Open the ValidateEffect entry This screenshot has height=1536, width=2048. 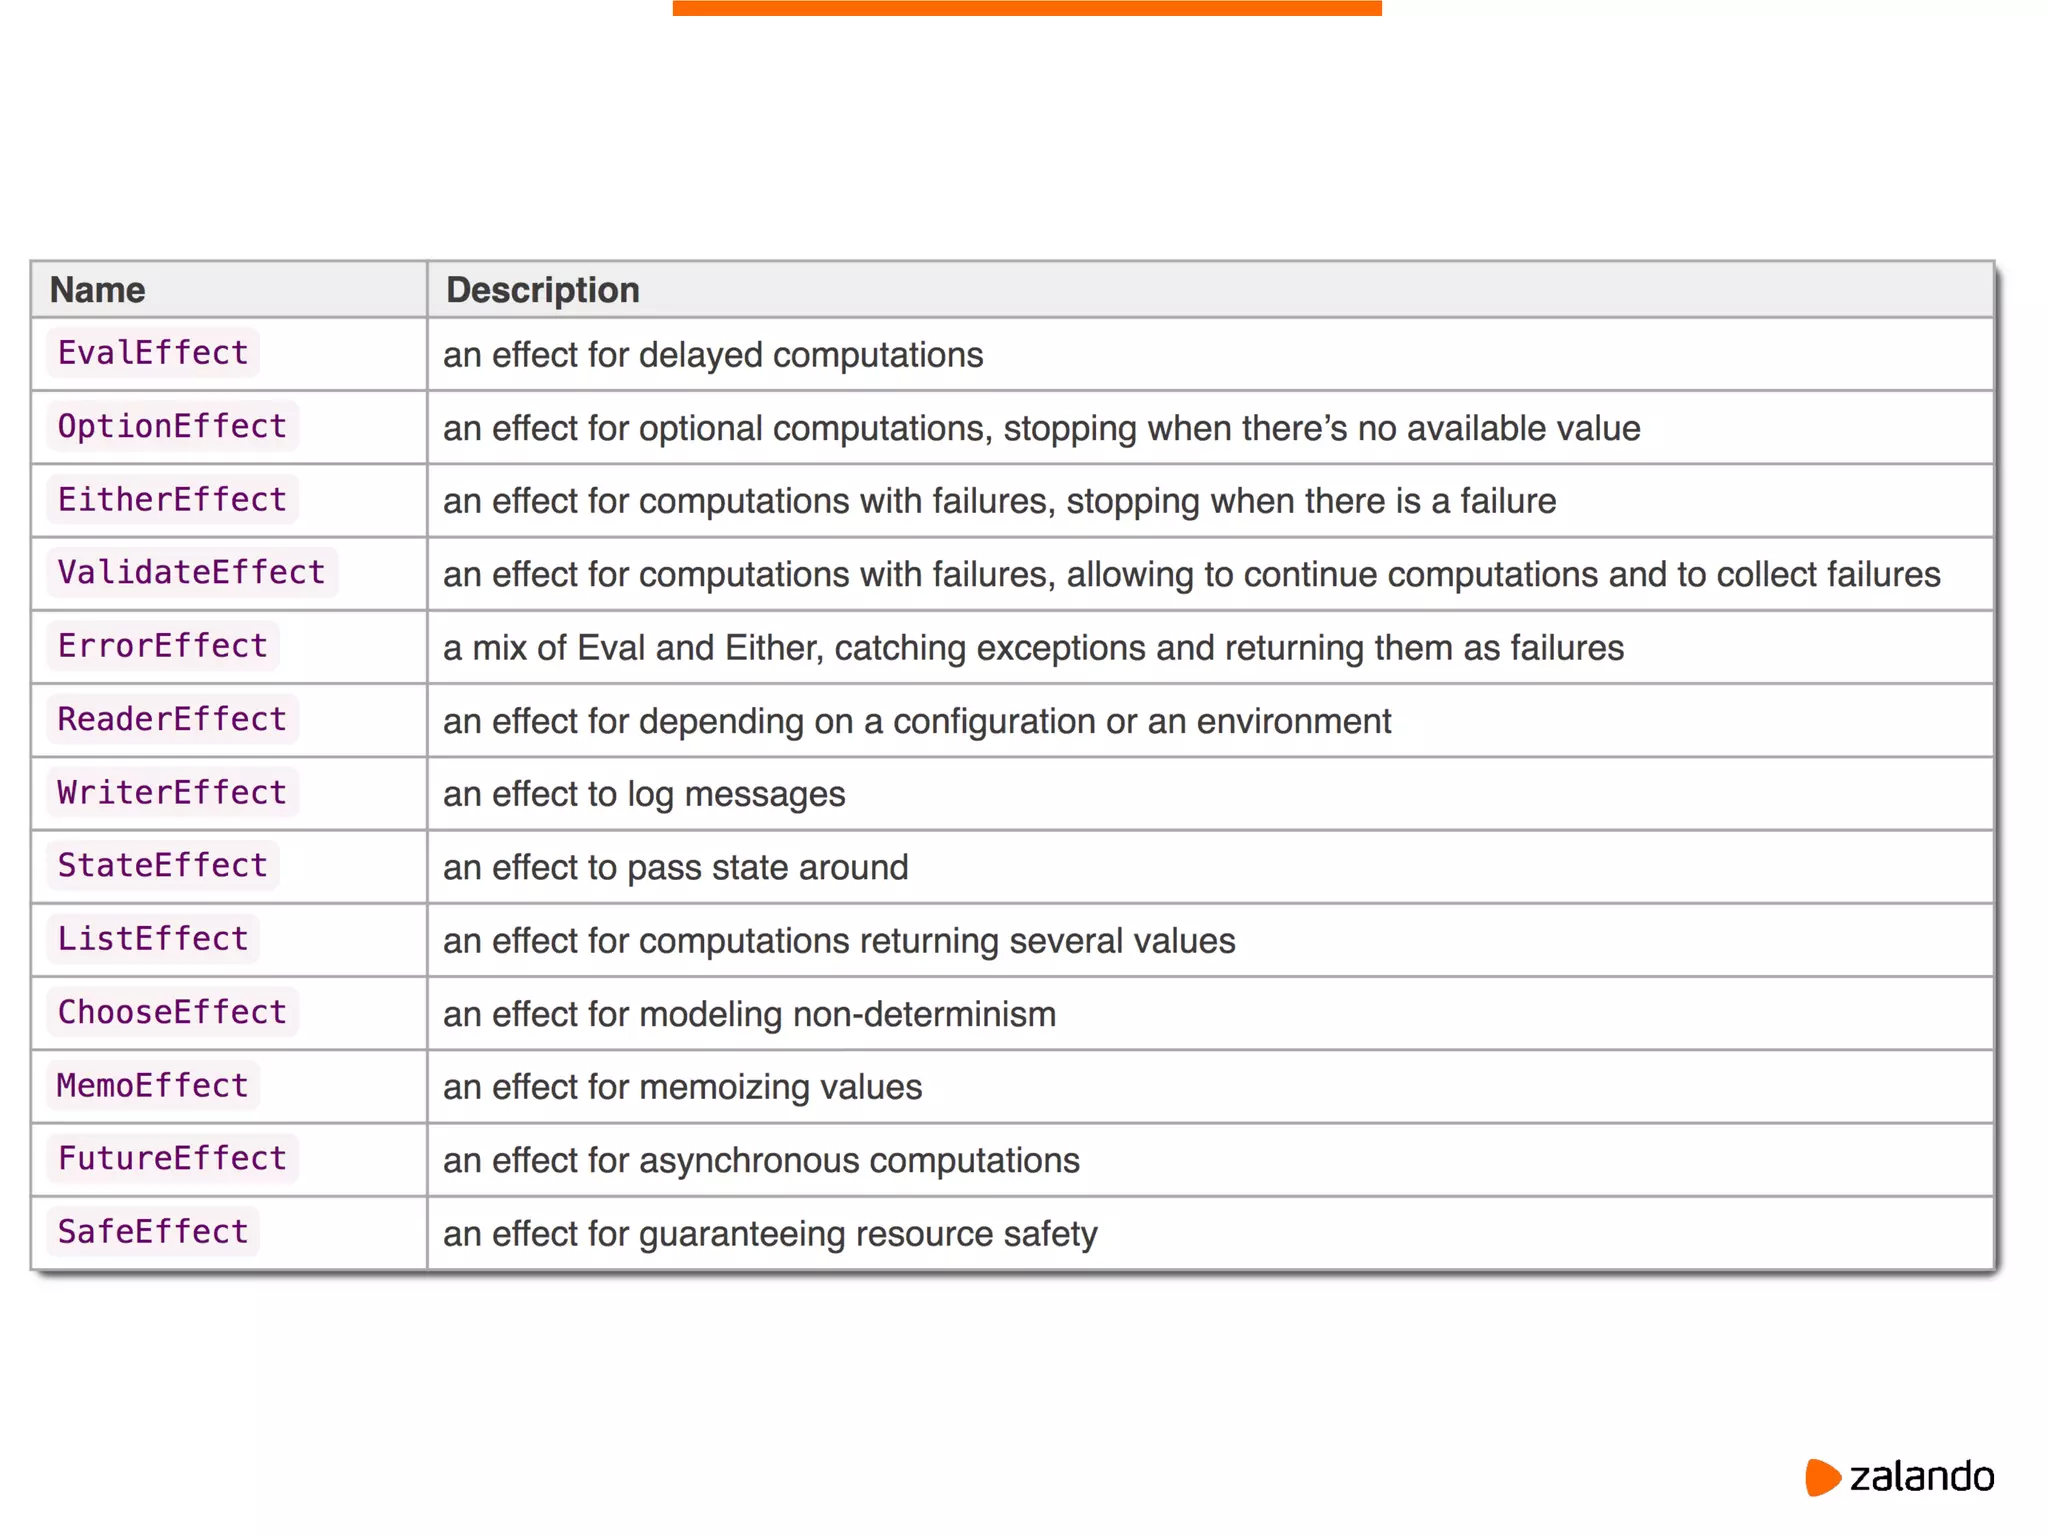pos(192,572)
